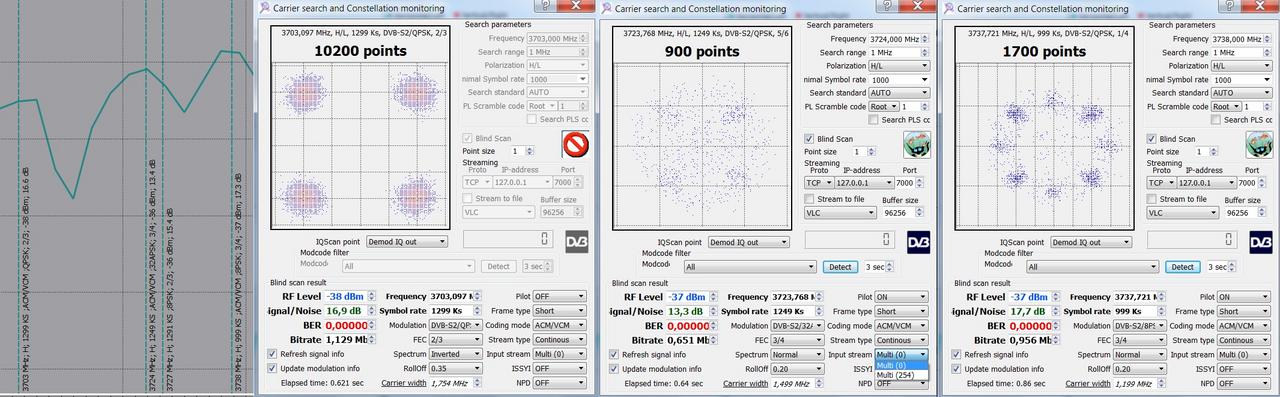Click the Detect button in the right window

[x=1182, y=267]
